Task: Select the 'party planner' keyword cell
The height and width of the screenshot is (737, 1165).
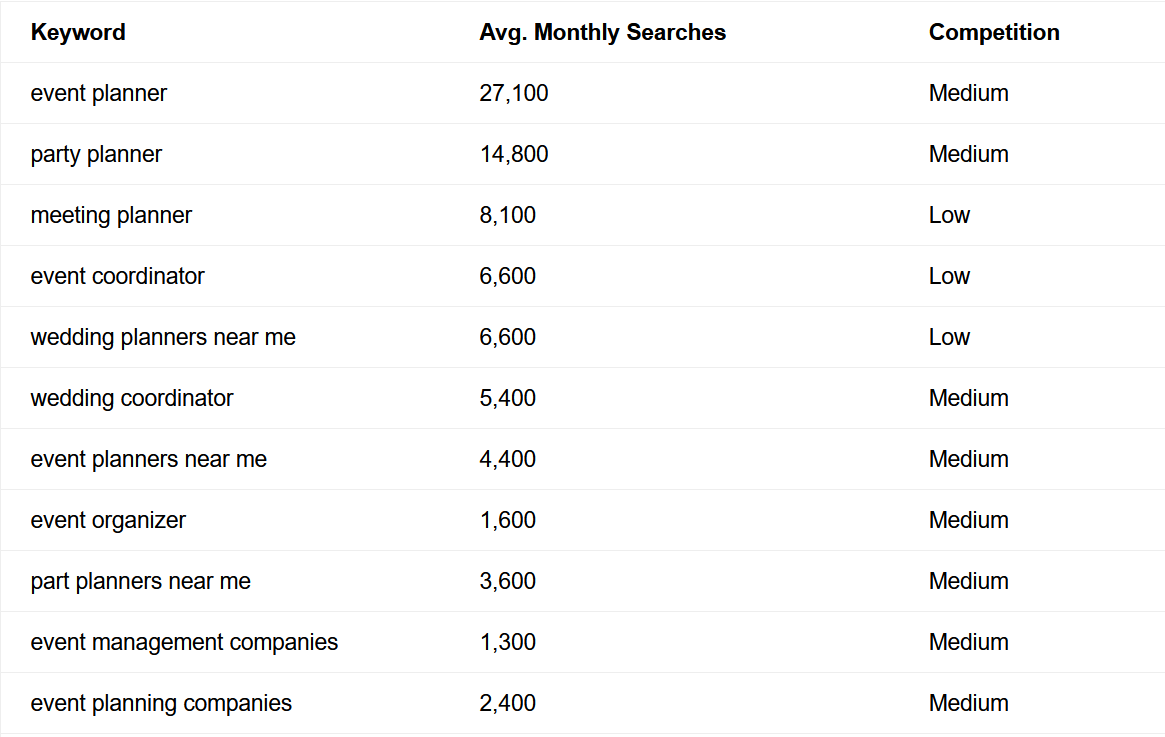Action: coord(96,154)
